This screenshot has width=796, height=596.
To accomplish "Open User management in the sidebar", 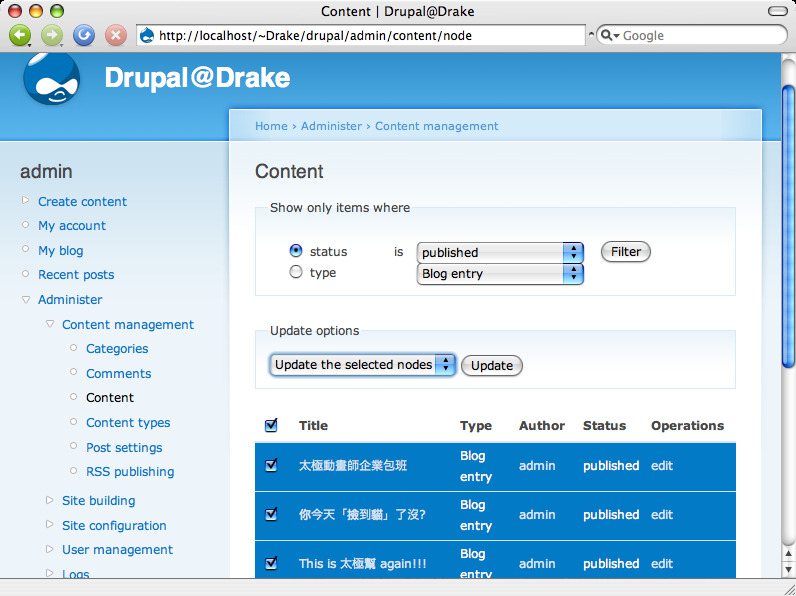I will coord(117,550).
